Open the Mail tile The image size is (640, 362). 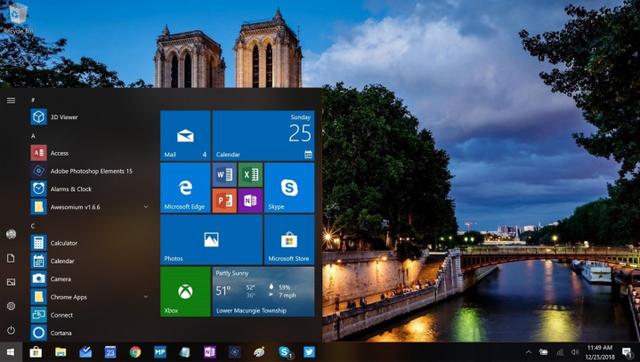tap(185, 135)
